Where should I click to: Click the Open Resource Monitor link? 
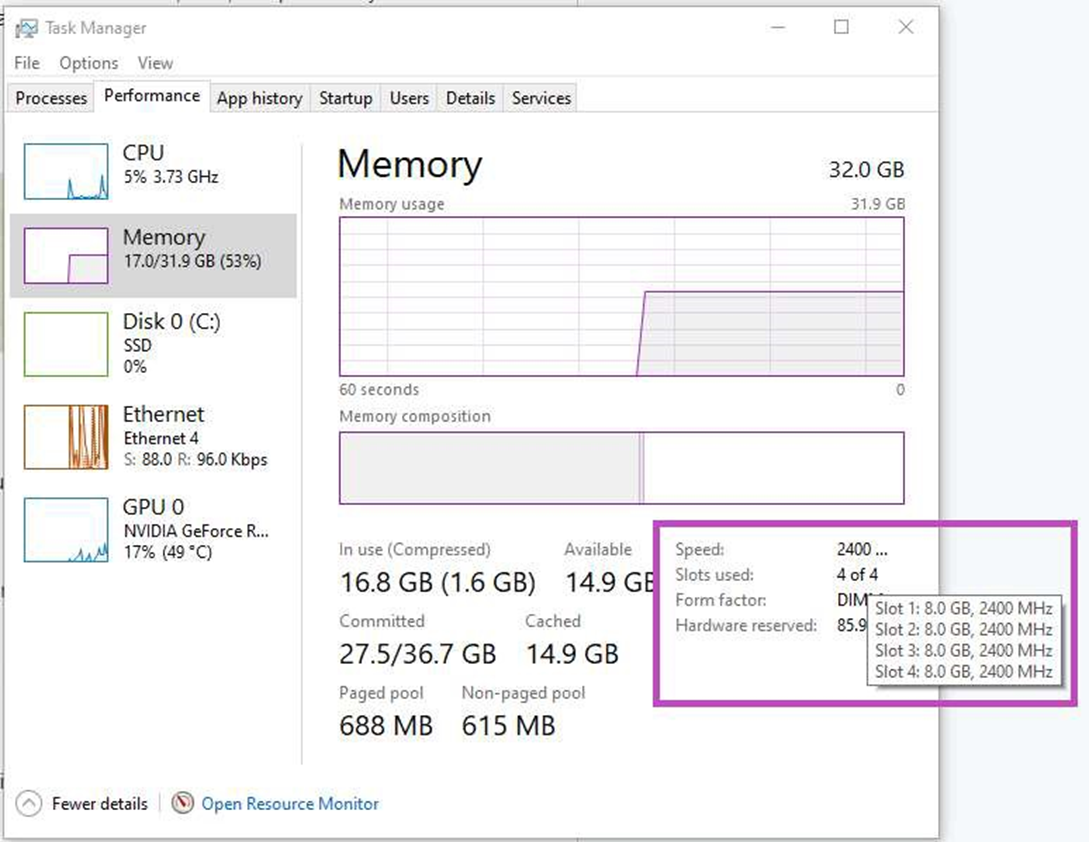[290, 803]
